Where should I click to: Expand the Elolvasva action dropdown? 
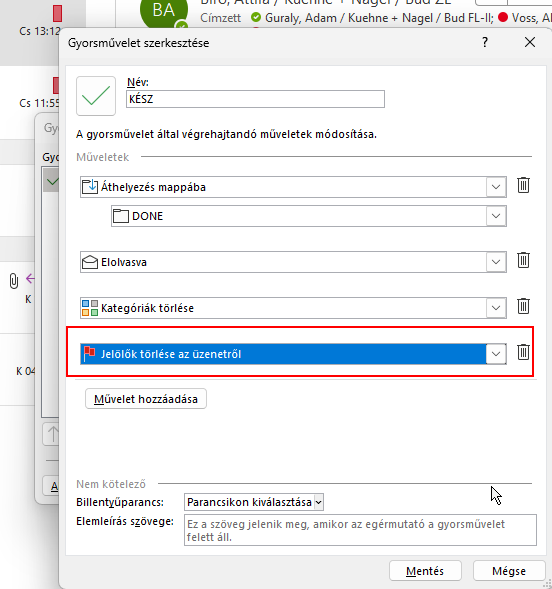pyautogui.click(x=496, y=262)
